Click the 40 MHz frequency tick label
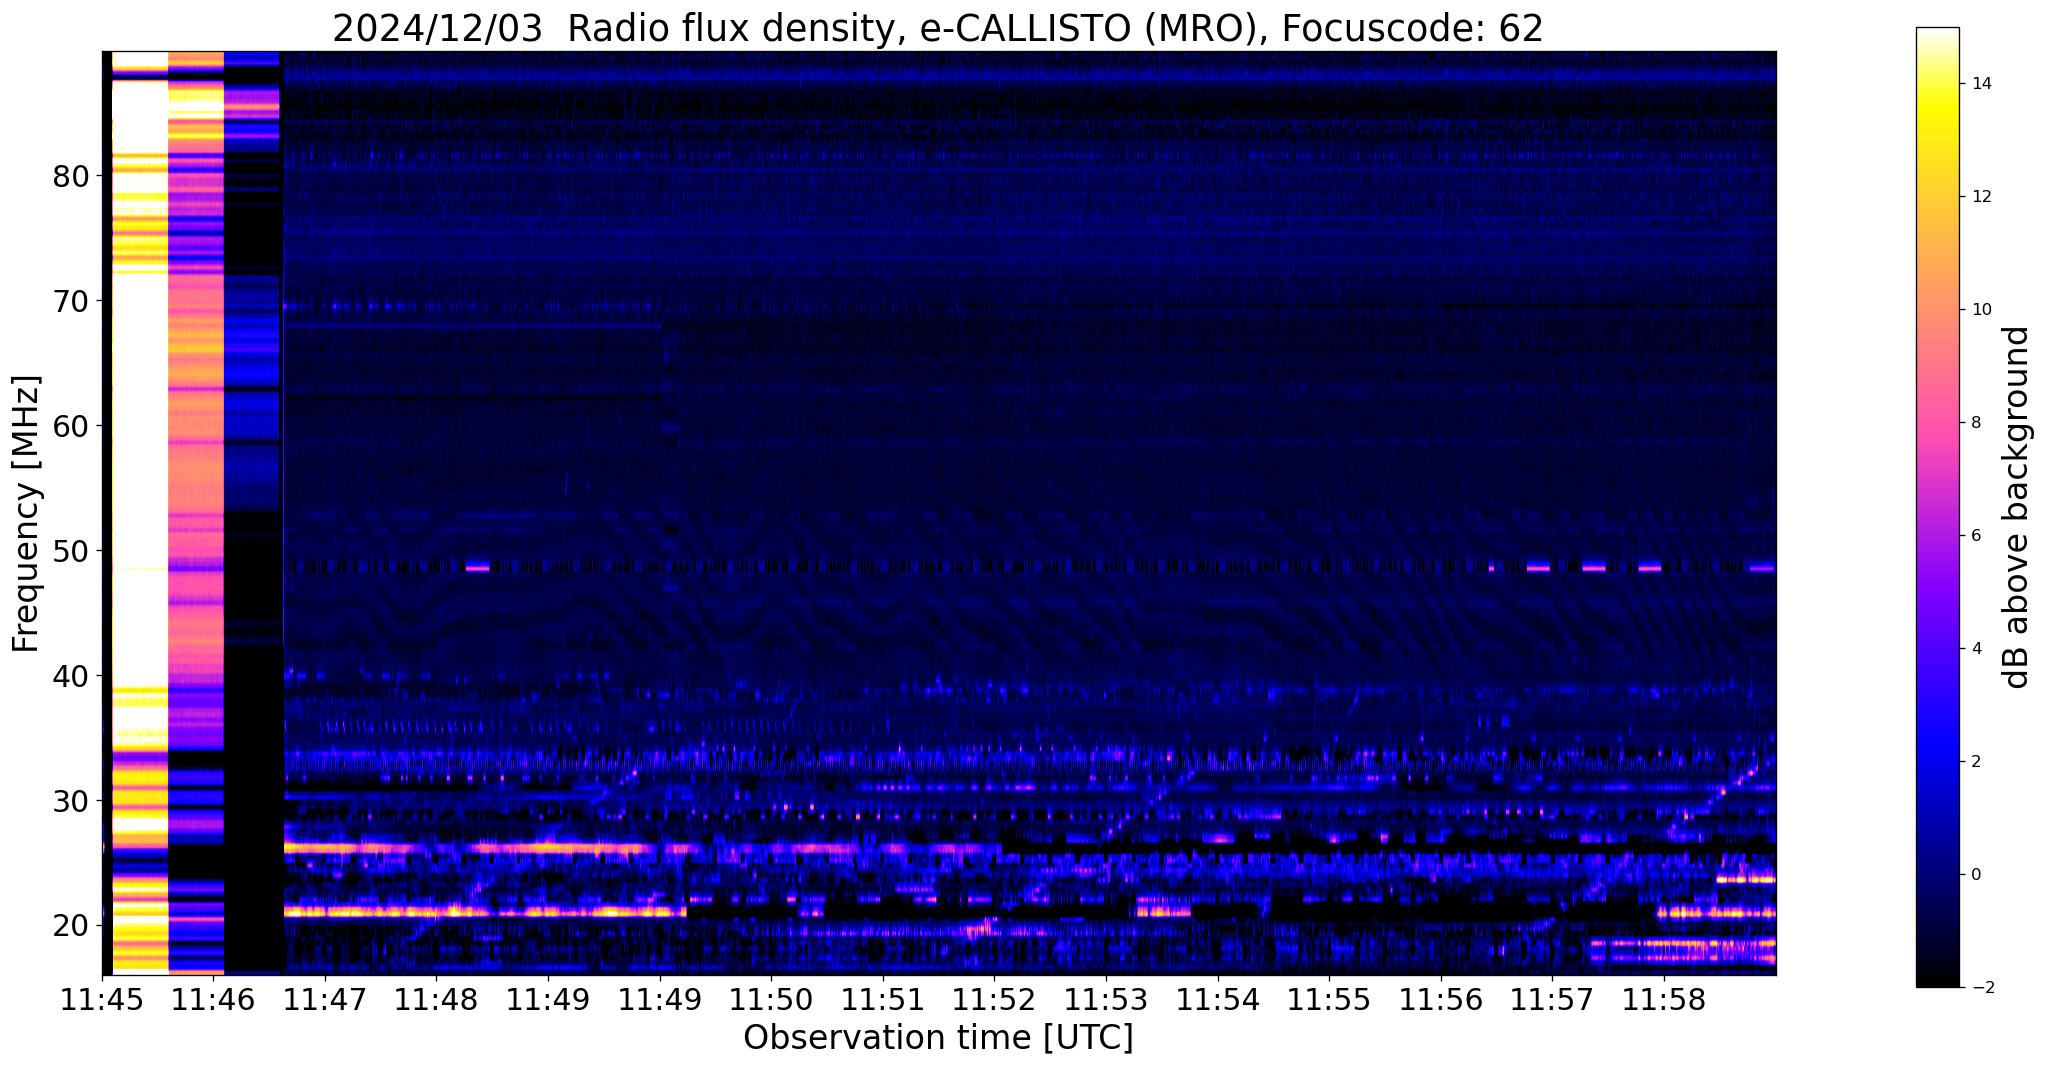This screenshot has width=2047, height=1067. point(71,676)
